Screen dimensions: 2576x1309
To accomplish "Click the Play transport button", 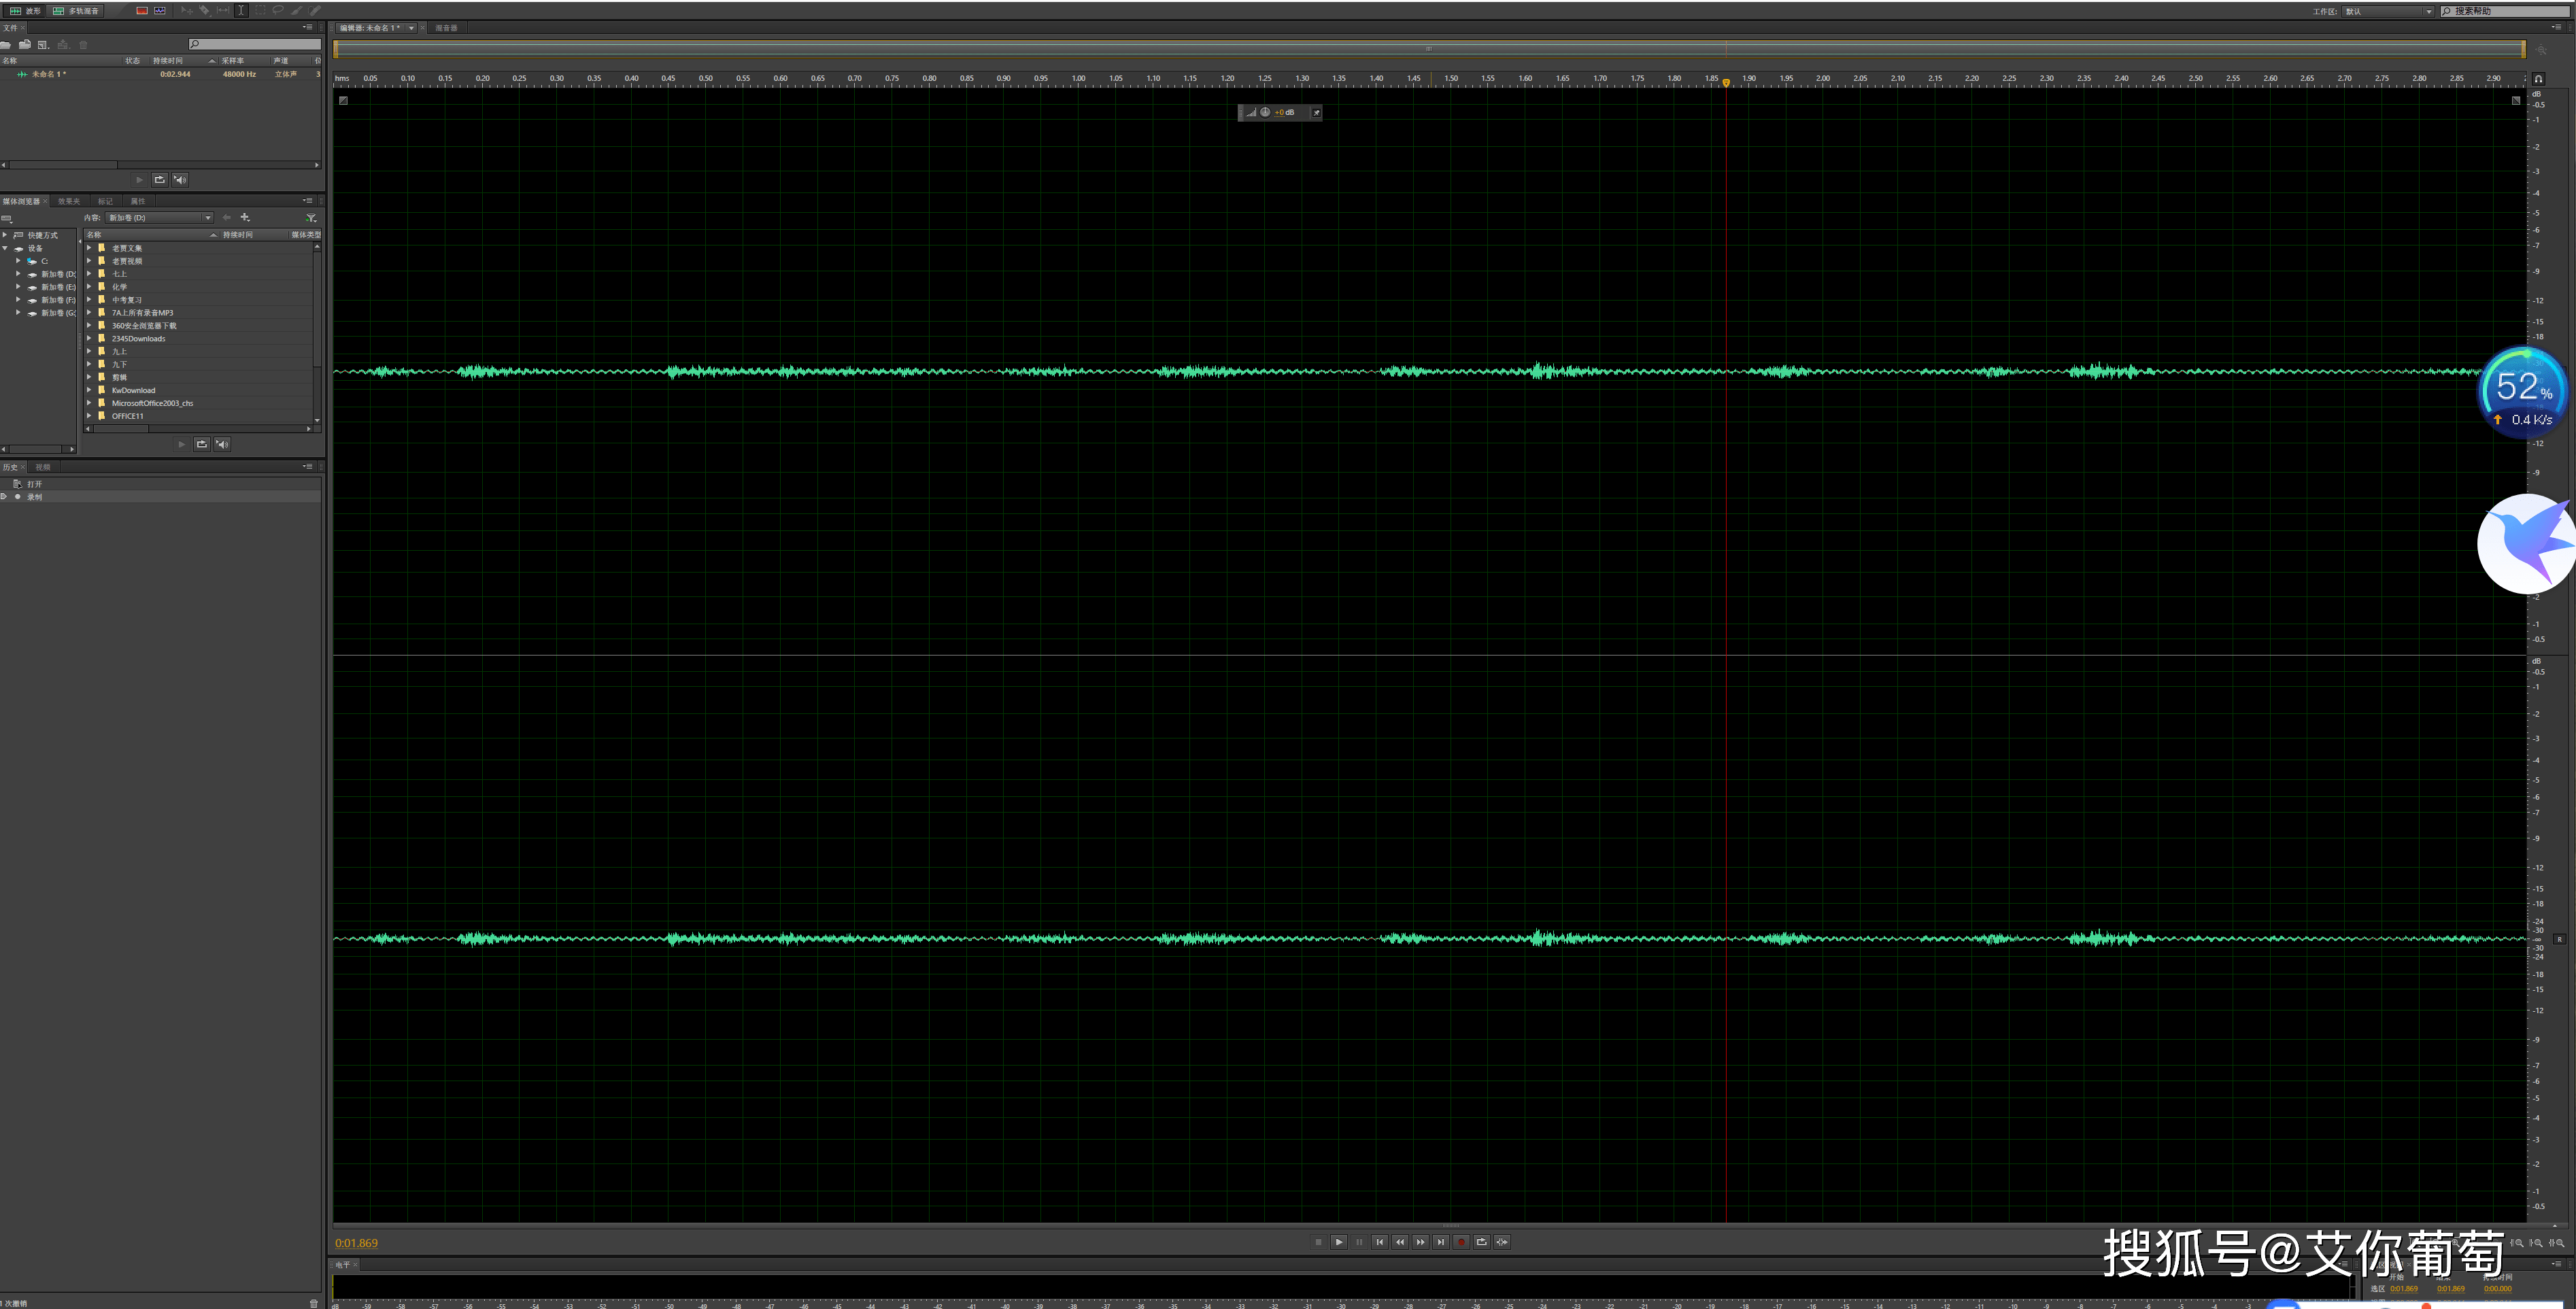I will coord(1339,1242).
